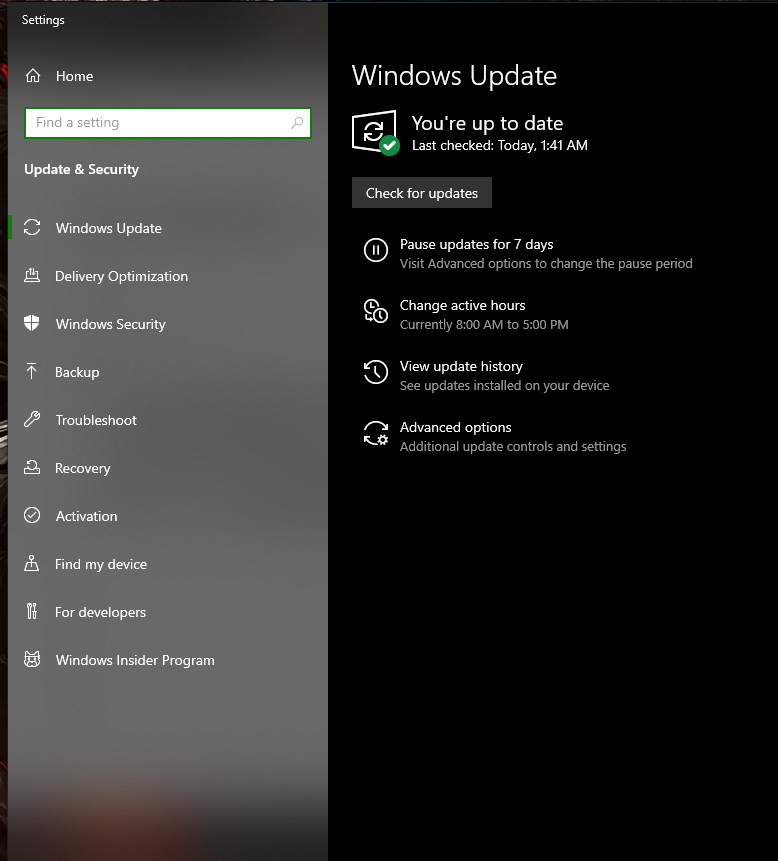This screenshot has width=778, height=861.
Task: Click 'You're up to date' status text
Action: click(488, 123)
